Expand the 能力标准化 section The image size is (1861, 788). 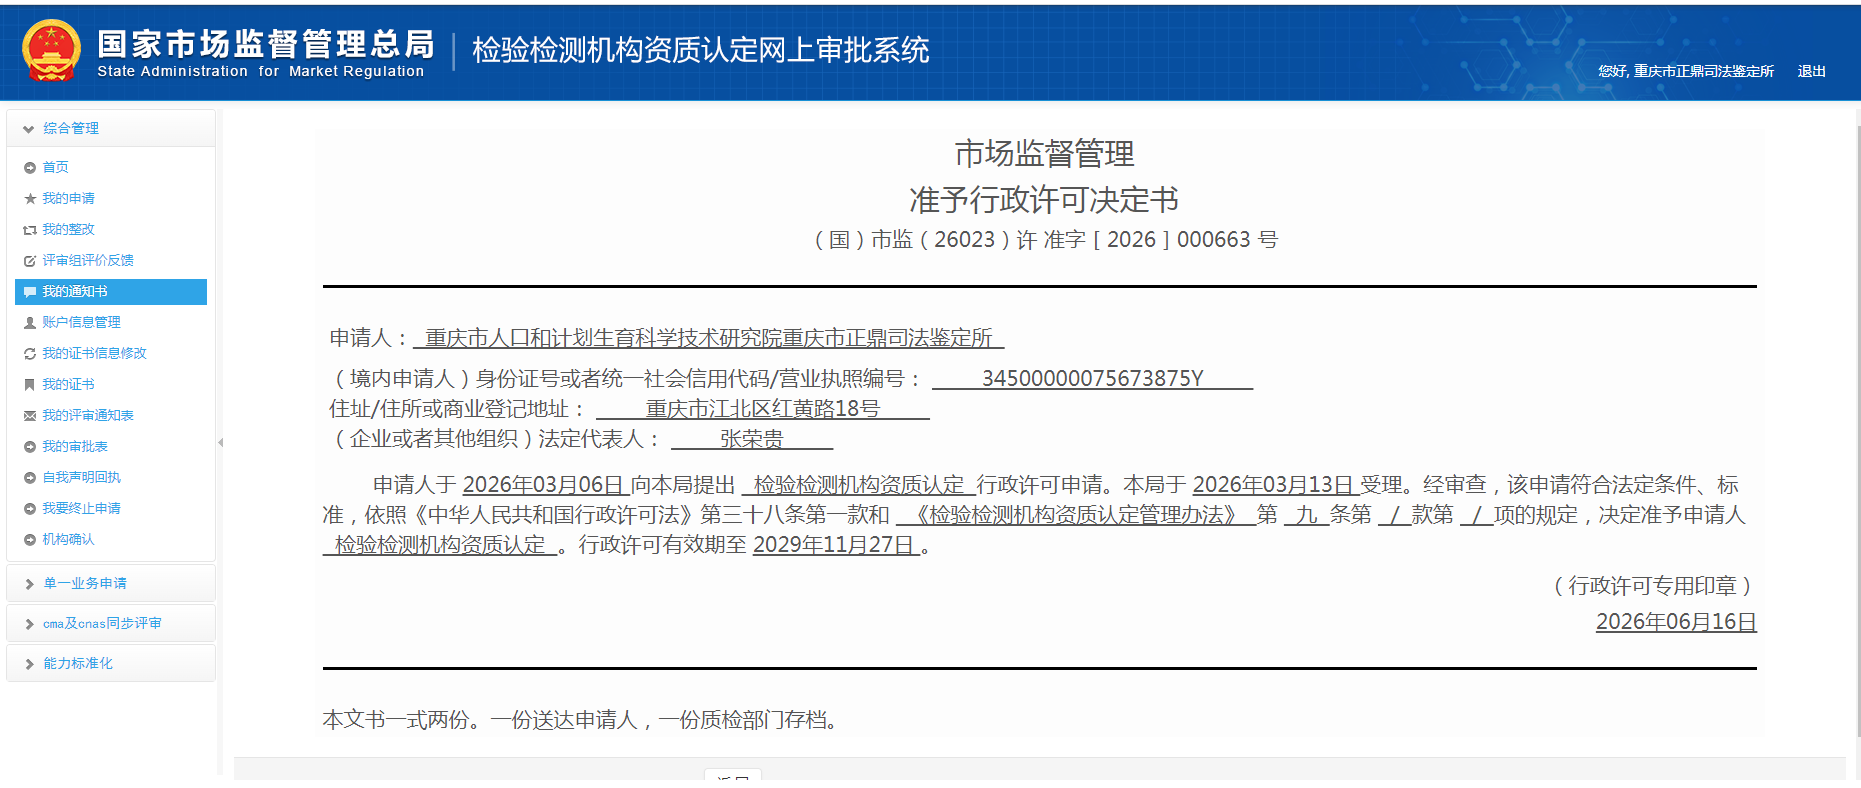111,663
